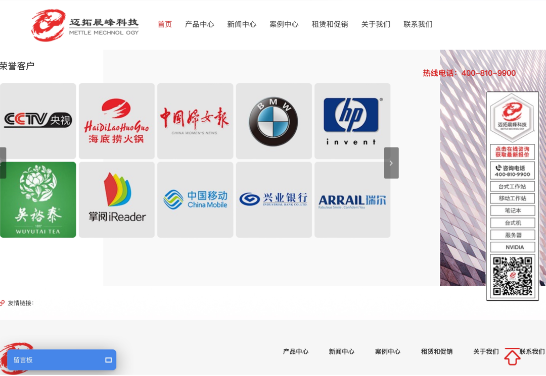Viewport: 546px width, 376px height.
Task: Click the QR code in sidebar
Action: [x=512, y=276]
